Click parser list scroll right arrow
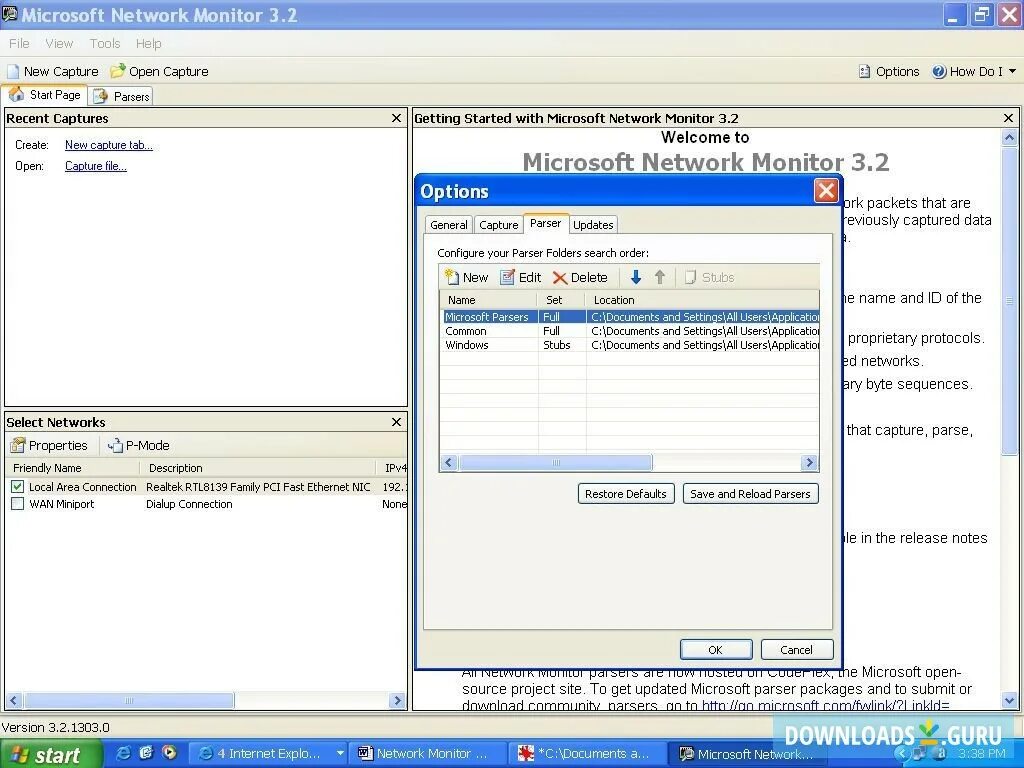Image resolution: width=1024 pixels, height=768 pixels. click(810, 463)
